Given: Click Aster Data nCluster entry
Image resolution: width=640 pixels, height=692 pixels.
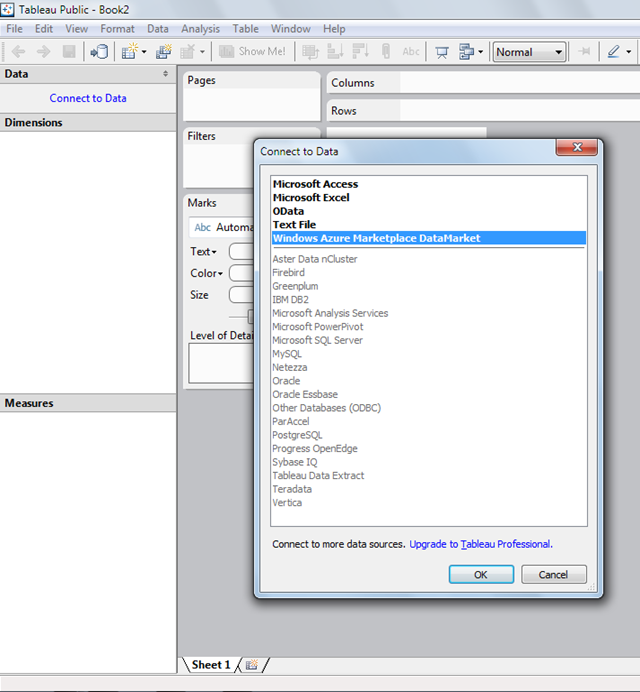Looking at the screenshot, I should coord(429,259).
